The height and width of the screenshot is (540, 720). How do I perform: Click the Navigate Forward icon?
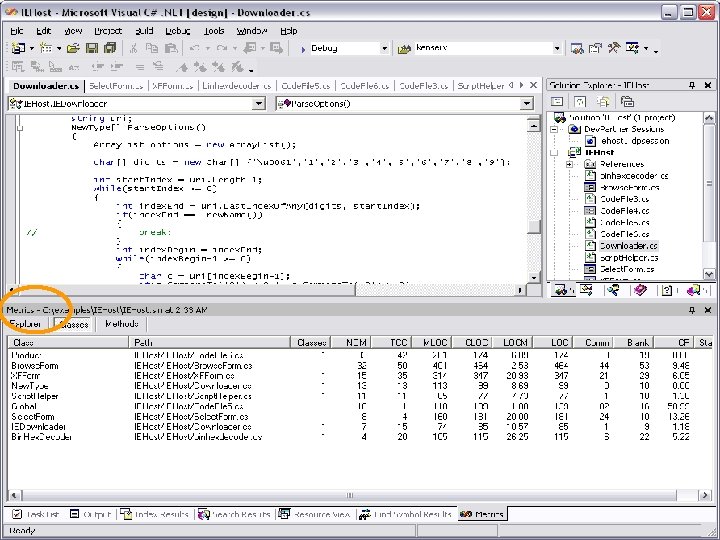click(x=276, y=48)
